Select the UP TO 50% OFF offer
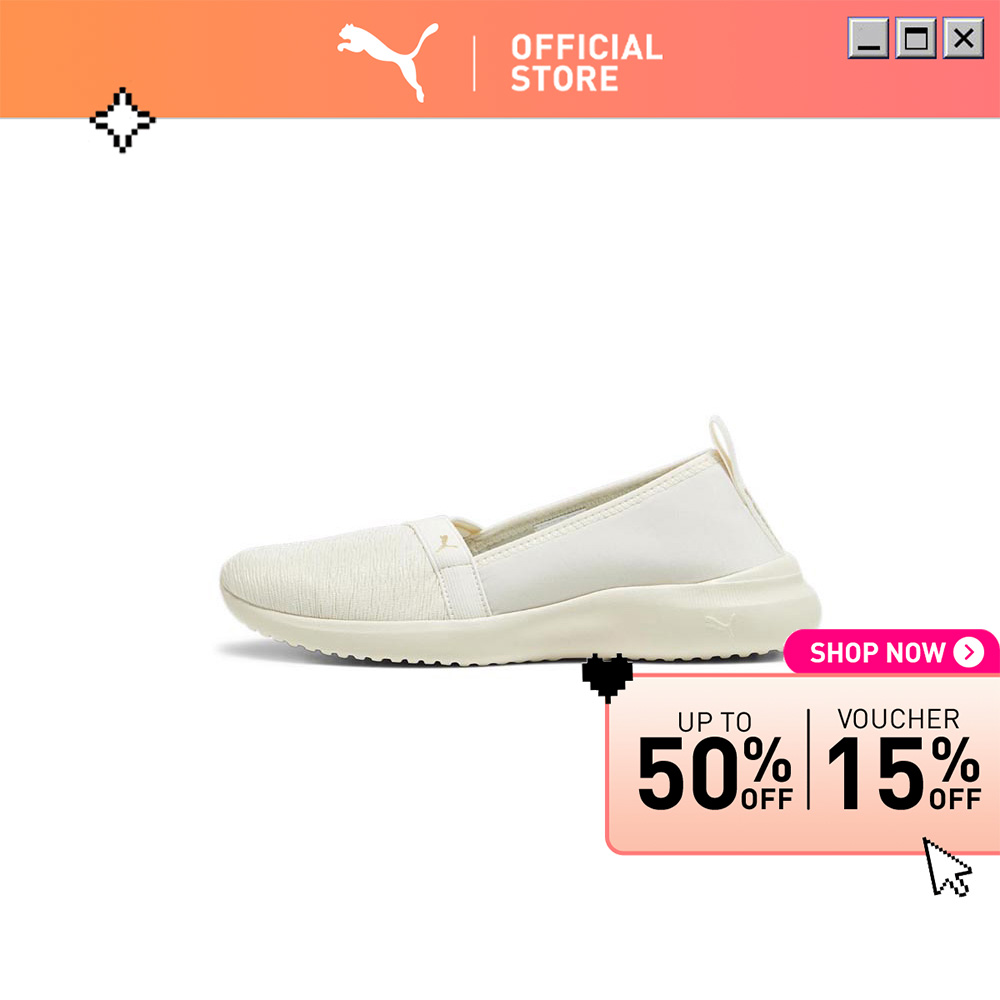Viewport: 1000px width, 1000px height. click(x=714, y=760)
